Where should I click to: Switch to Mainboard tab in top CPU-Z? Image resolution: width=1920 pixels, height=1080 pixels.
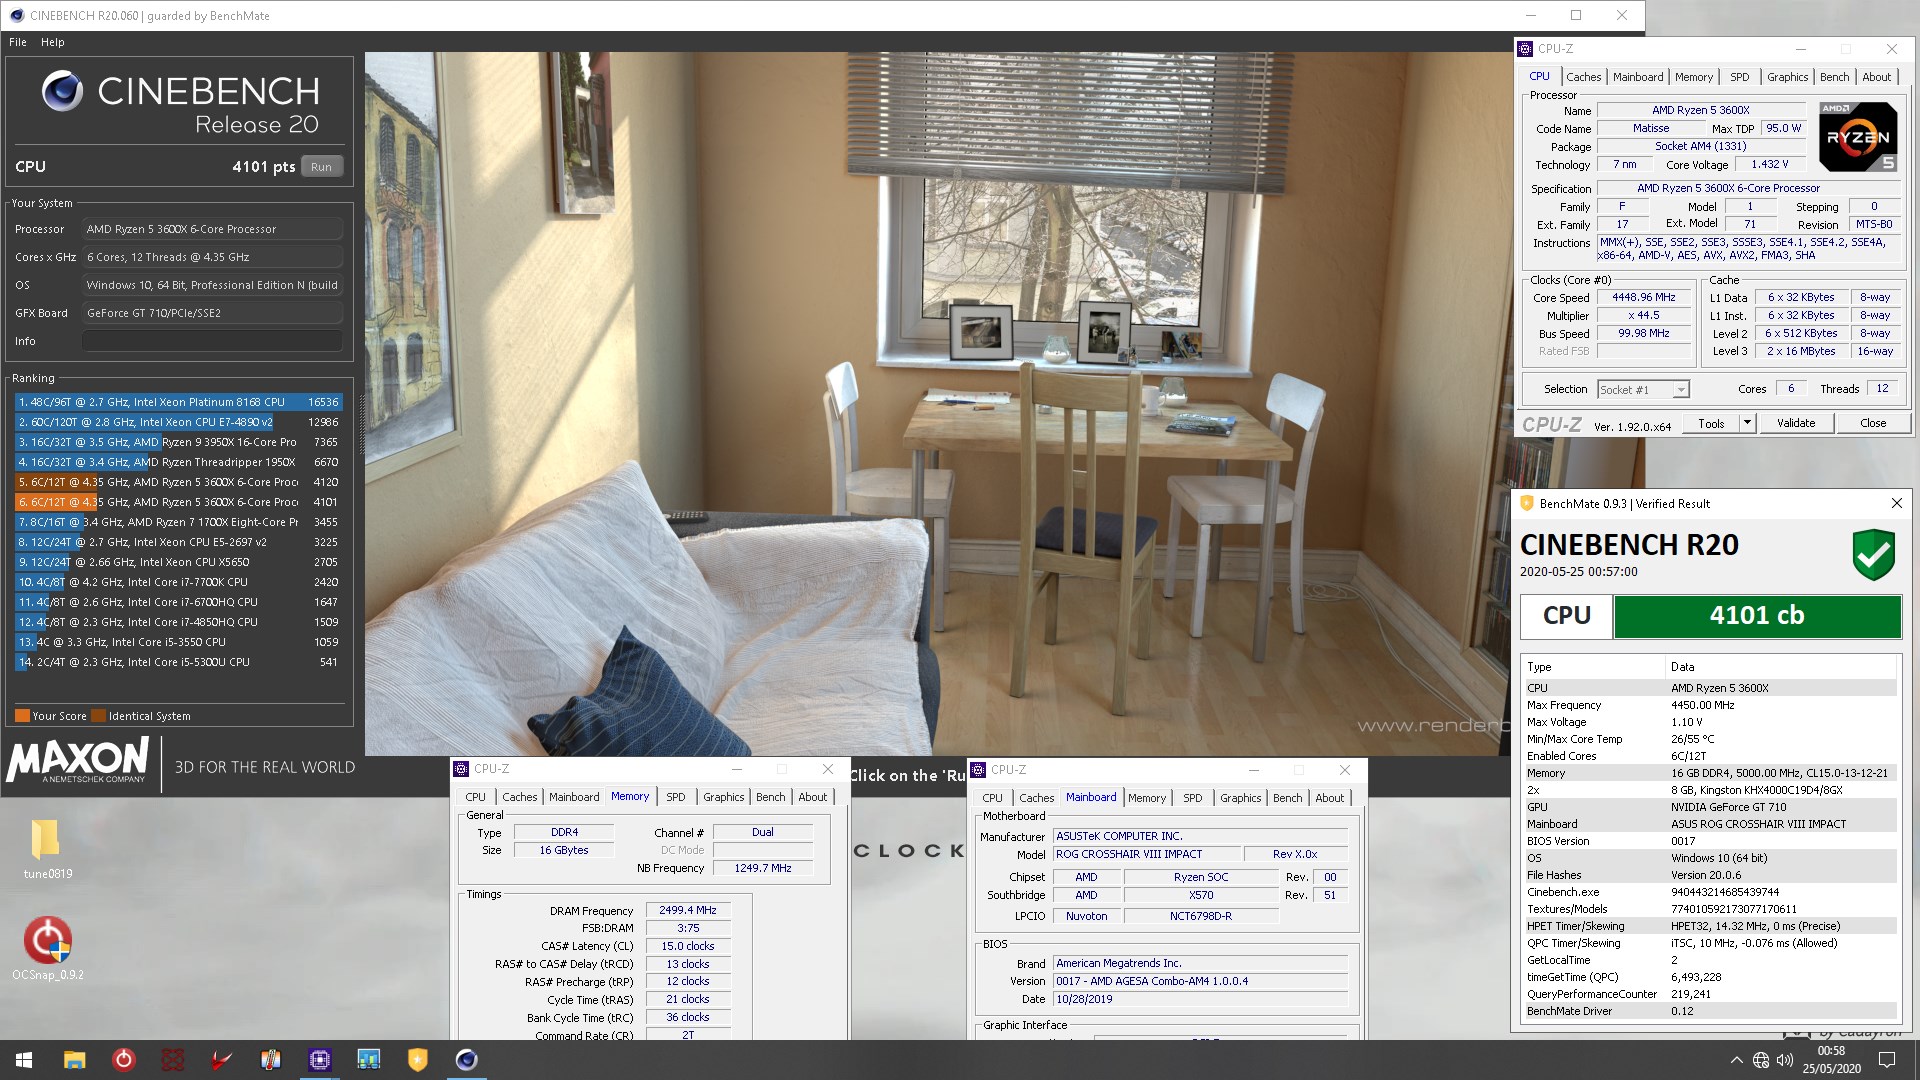point(1638,77)
